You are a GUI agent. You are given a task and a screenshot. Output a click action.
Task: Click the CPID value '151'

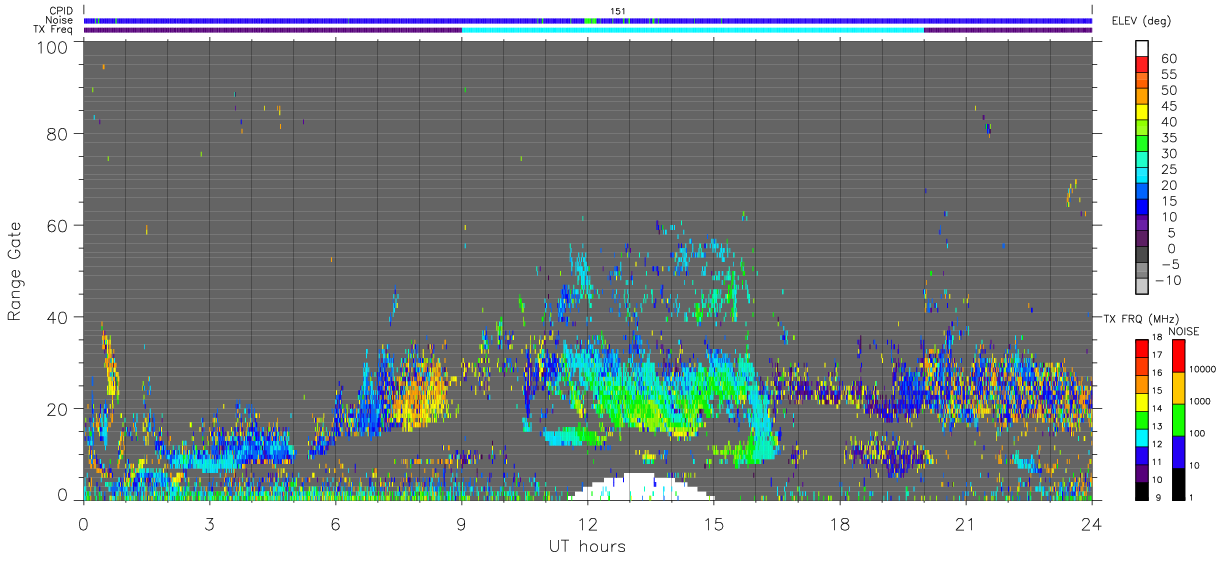tap(618, 11)
